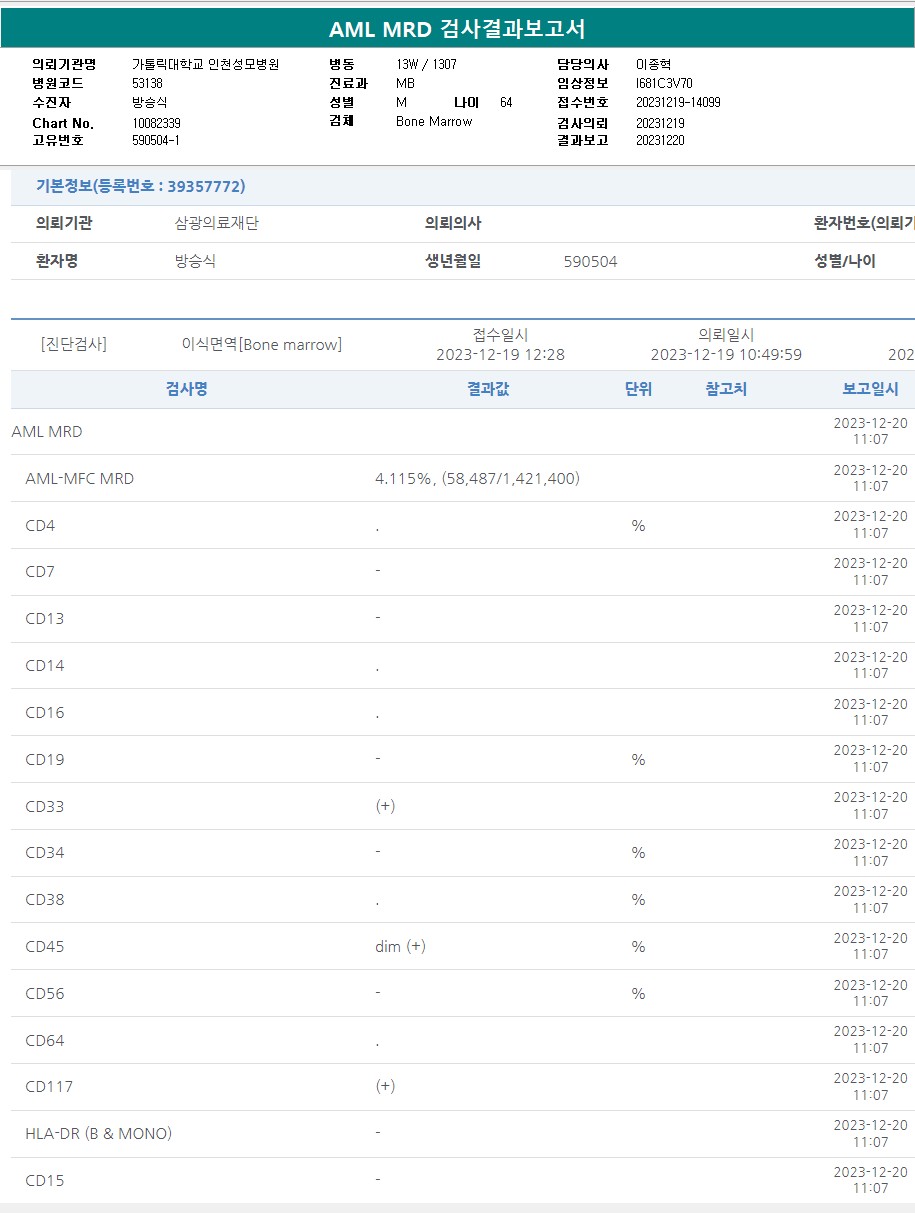This screenshot has height=1213, width=915.
Task: Select 고유번호 value 590504-1
Action: coord(156,141)
